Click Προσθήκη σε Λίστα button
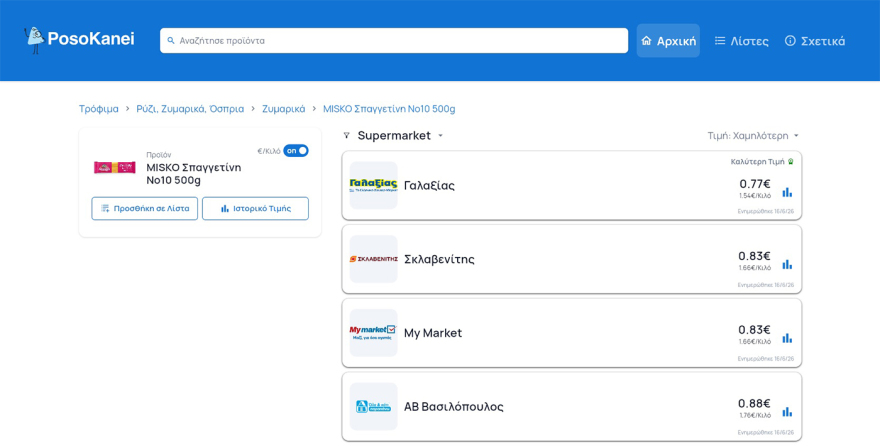Viewport: 880px width, 446px height. [x=145, y=208]
